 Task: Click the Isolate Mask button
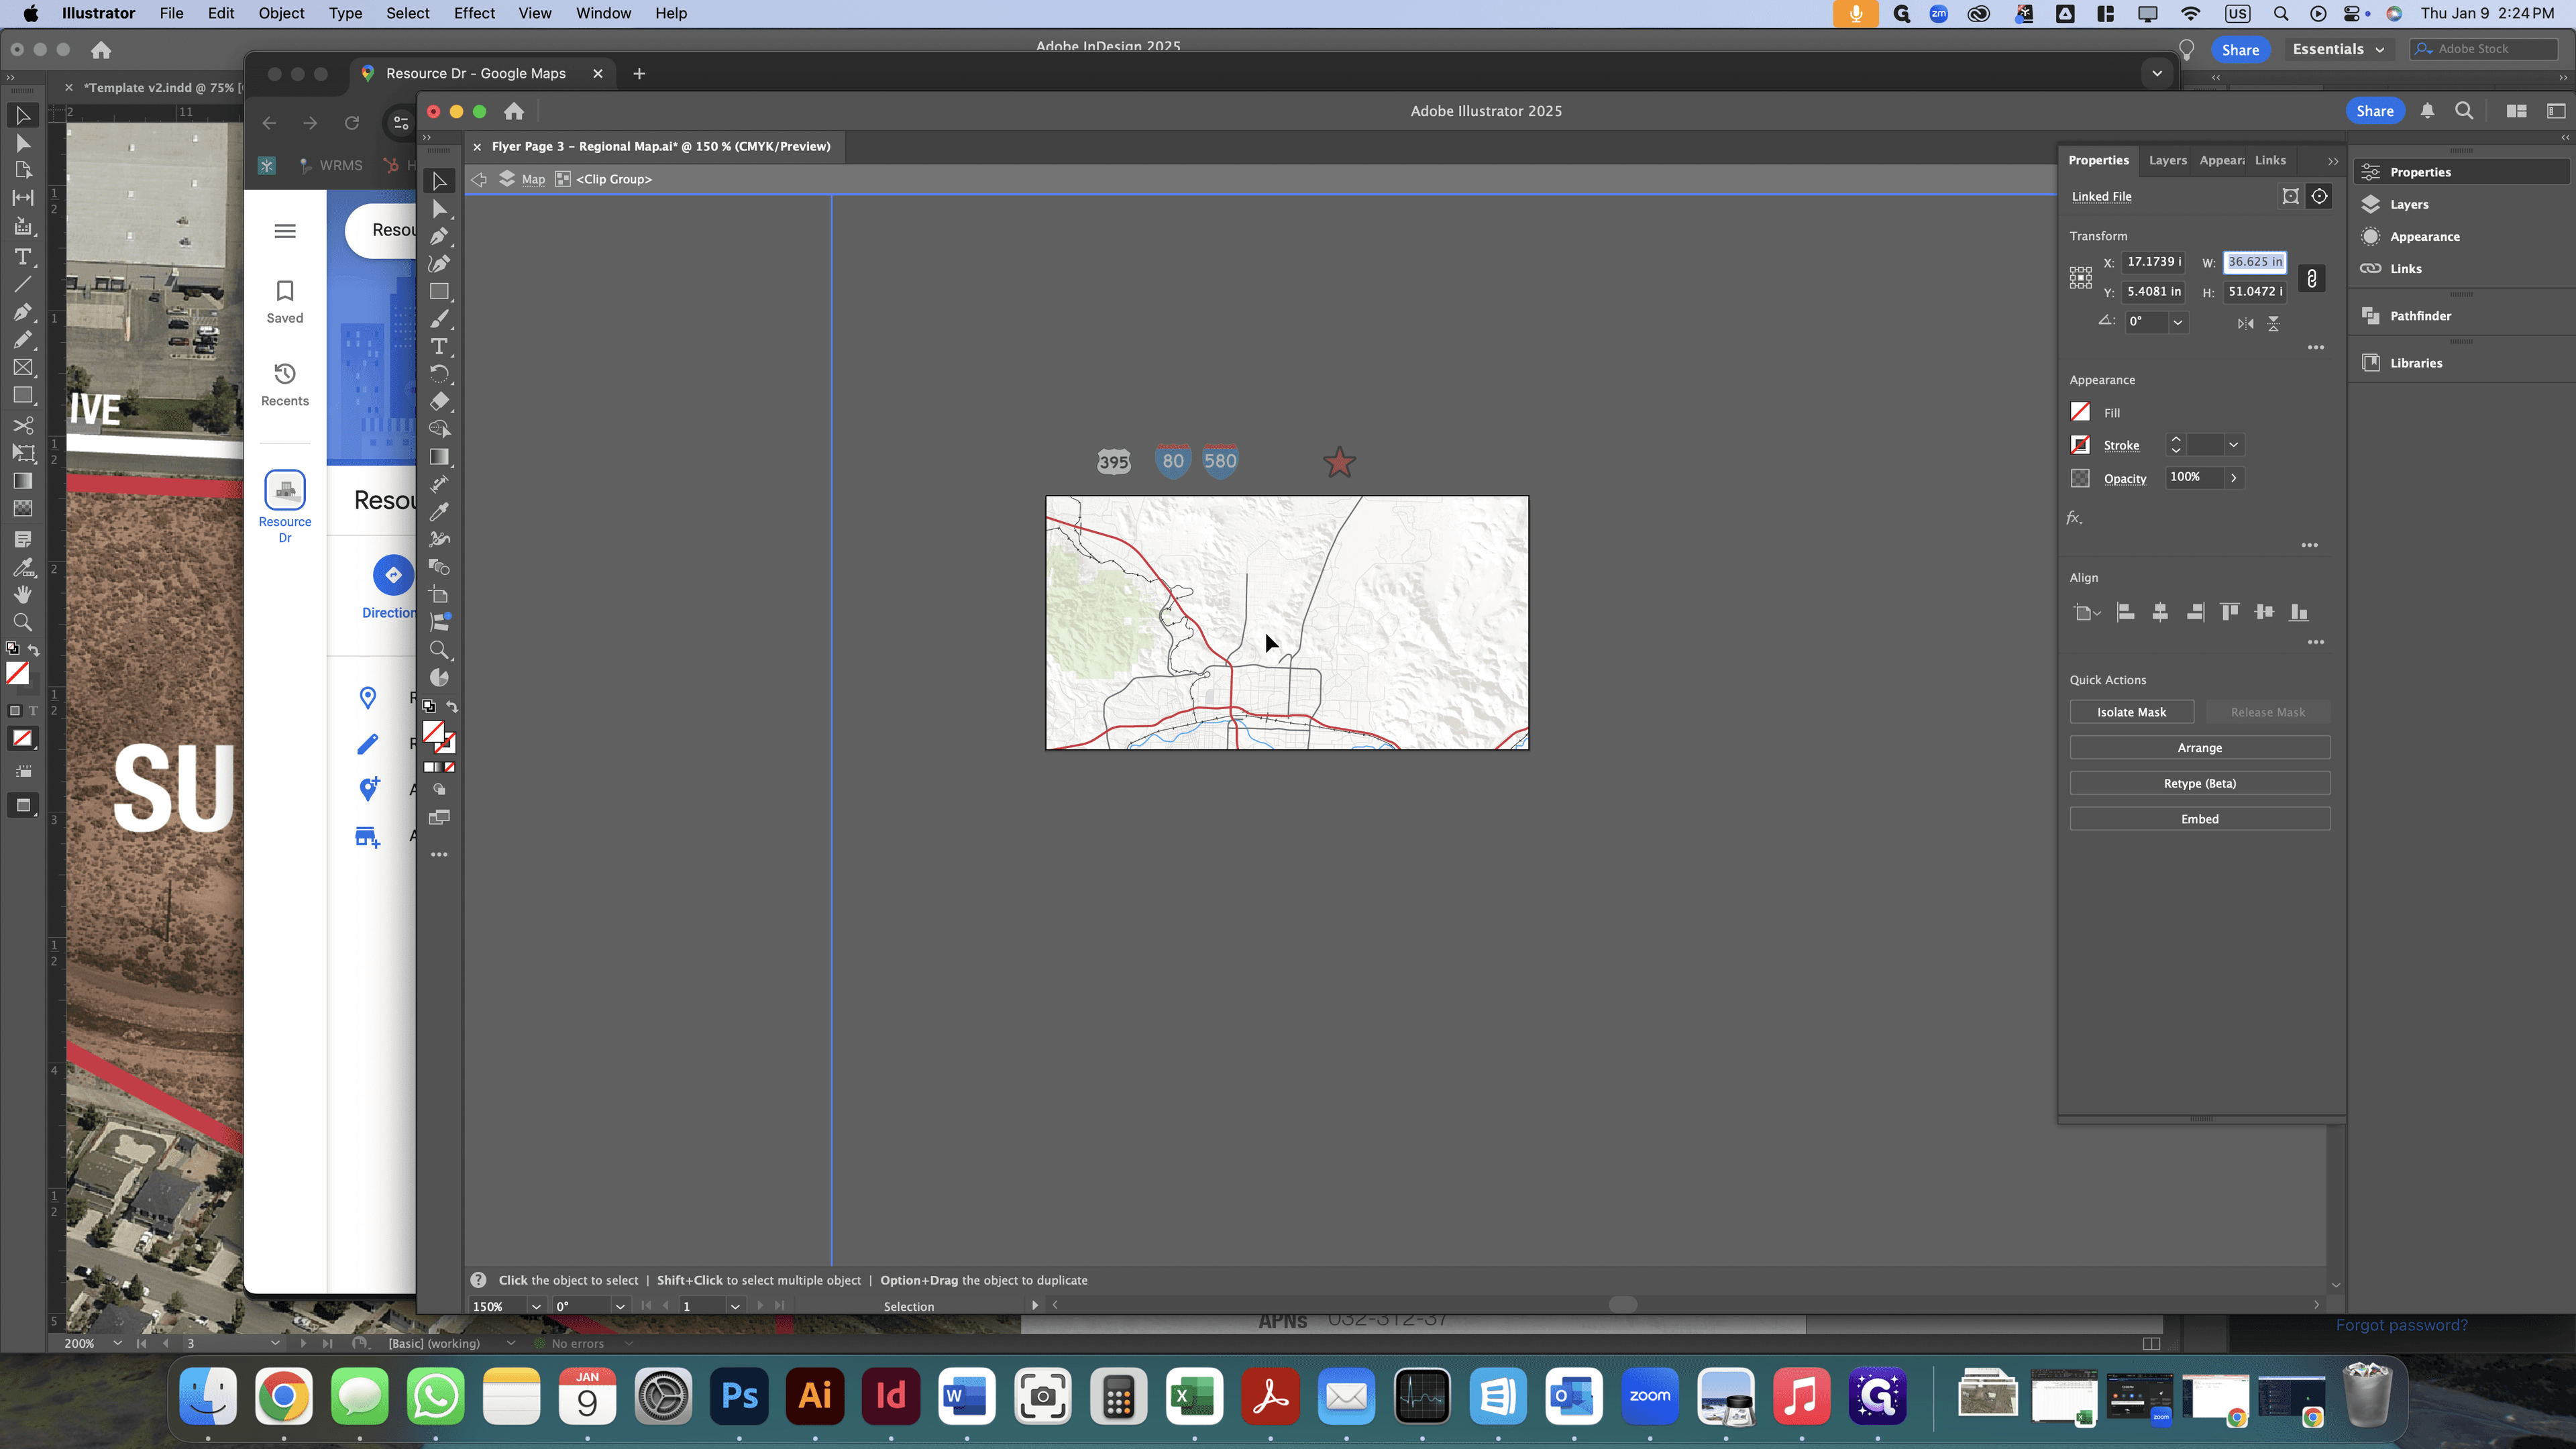point(2131,712)
